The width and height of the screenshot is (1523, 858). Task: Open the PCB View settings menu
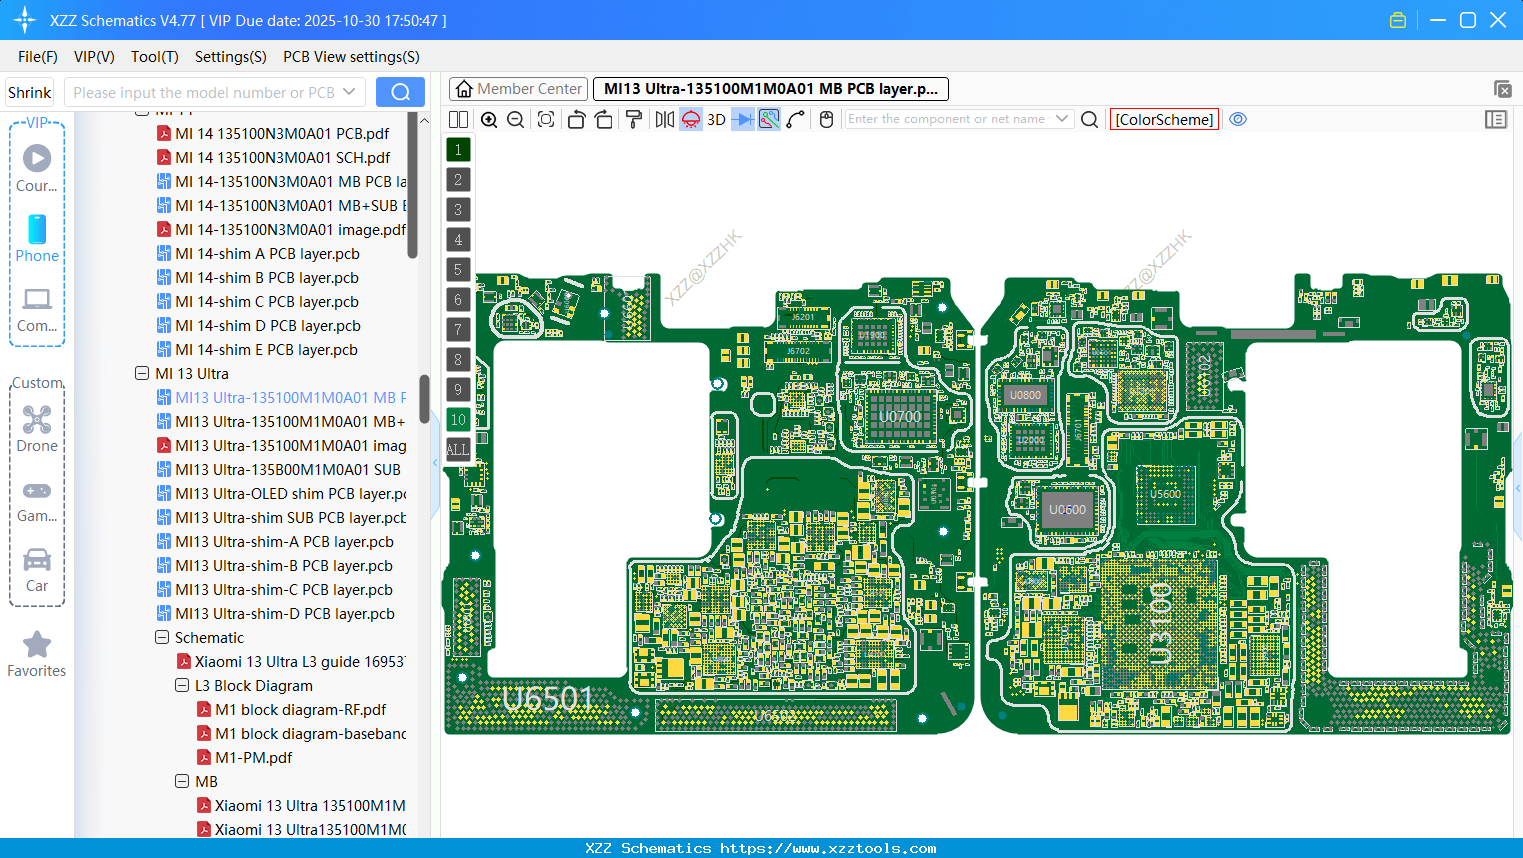[350, 57]
